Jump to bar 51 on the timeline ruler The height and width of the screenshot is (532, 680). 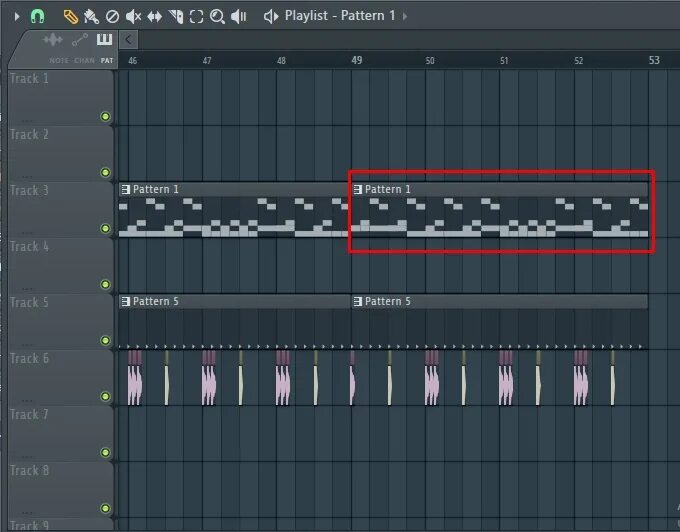coord(504,61)
